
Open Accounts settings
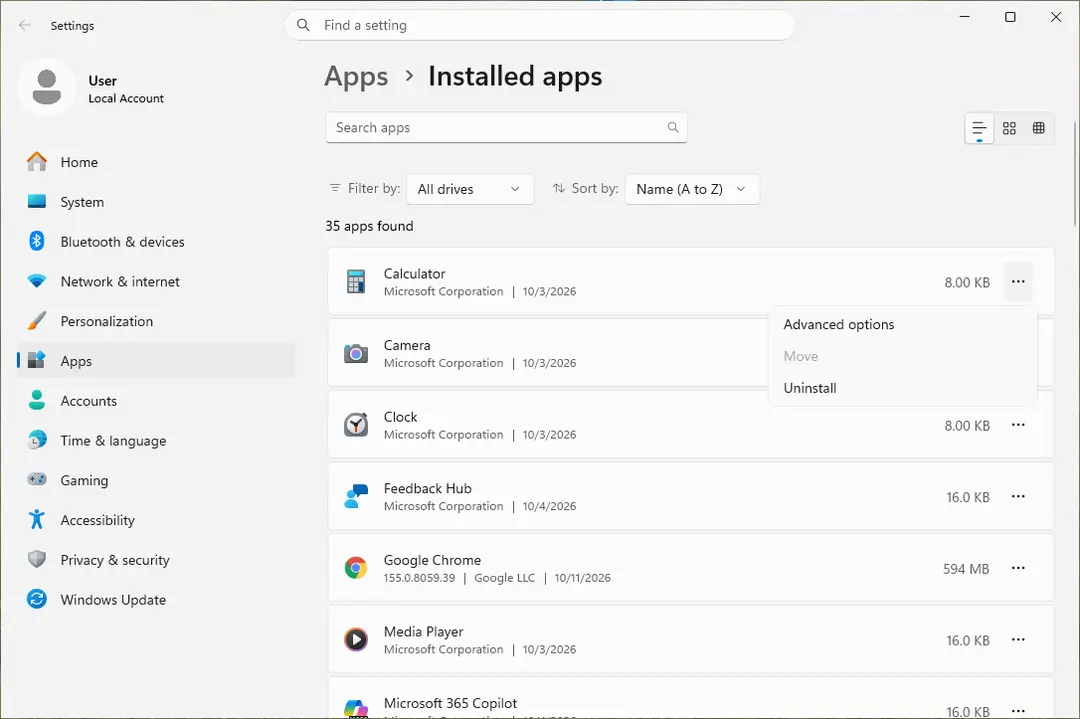click(156, 401)
